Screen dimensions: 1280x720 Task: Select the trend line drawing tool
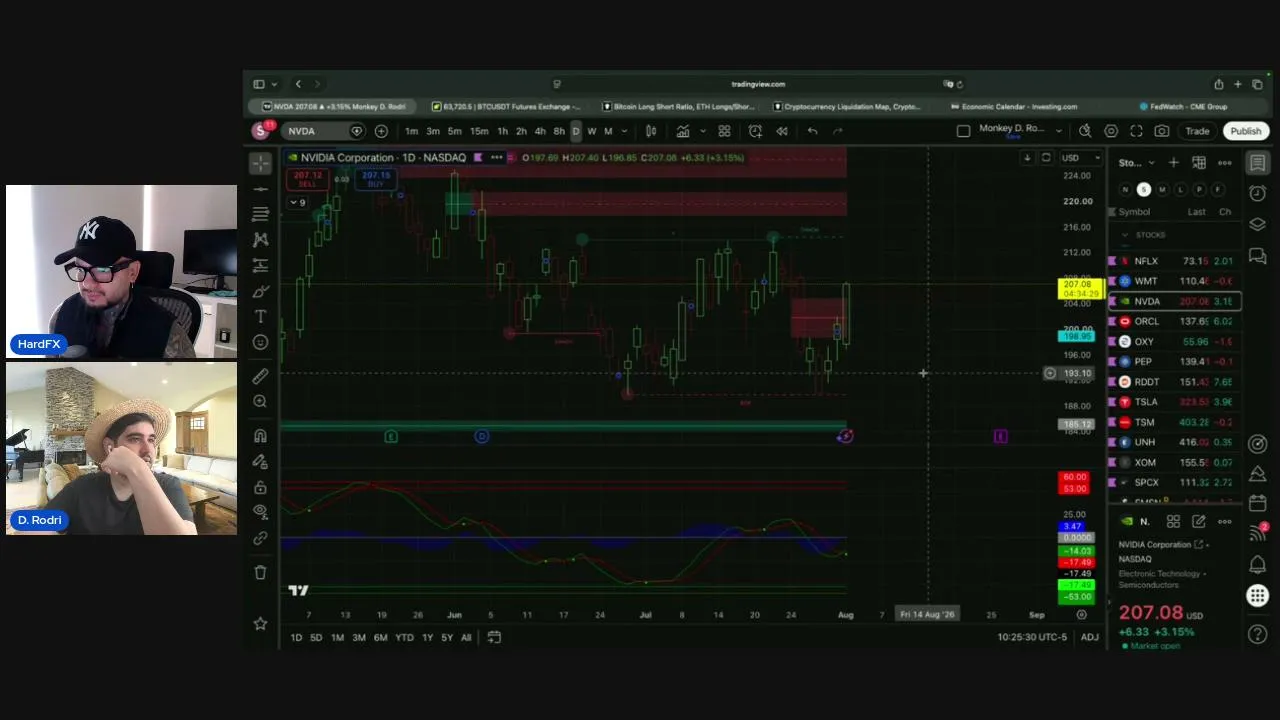click(x=261, y=189)
